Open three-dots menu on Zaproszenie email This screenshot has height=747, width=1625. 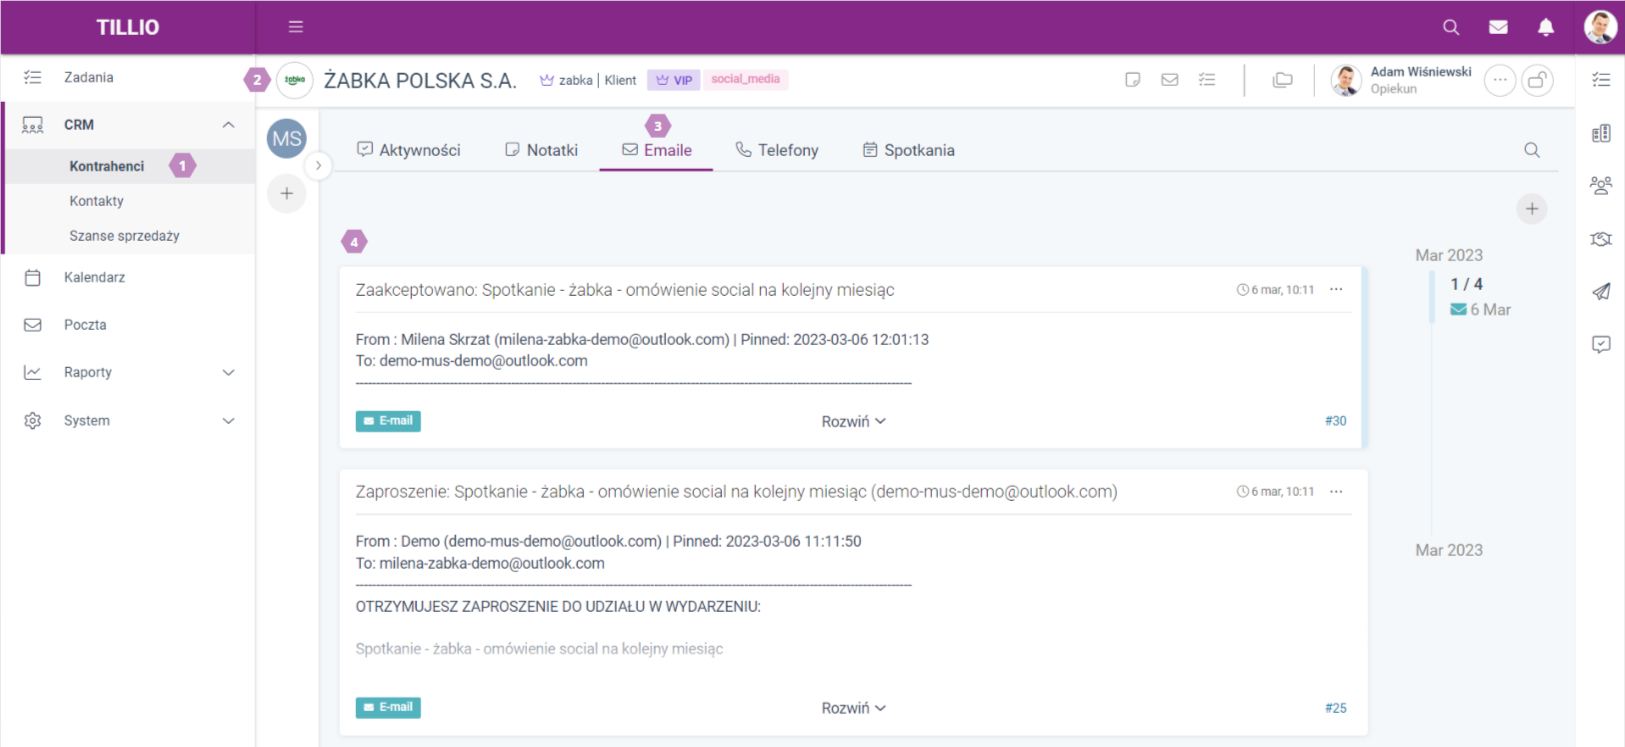coord(1336,491)
